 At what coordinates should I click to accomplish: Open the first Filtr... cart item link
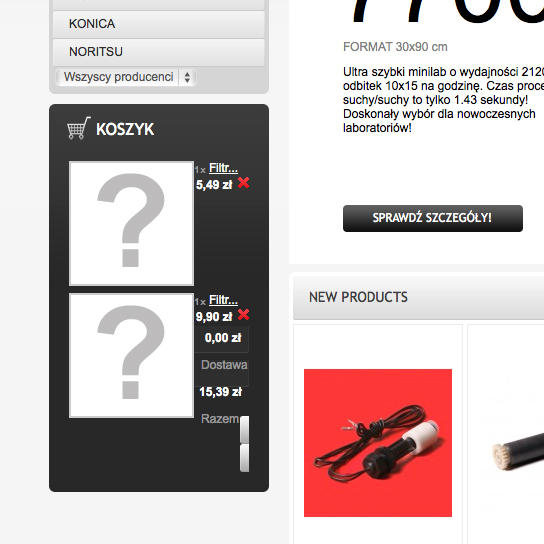pyautogui.click(x=223, y=168)
